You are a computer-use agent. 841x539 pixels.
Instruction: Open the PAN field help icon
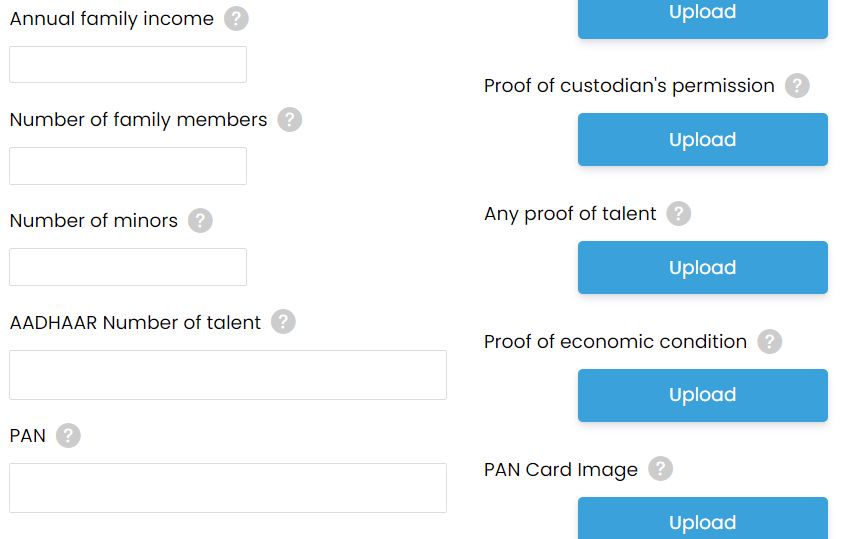tap(68, 435)
